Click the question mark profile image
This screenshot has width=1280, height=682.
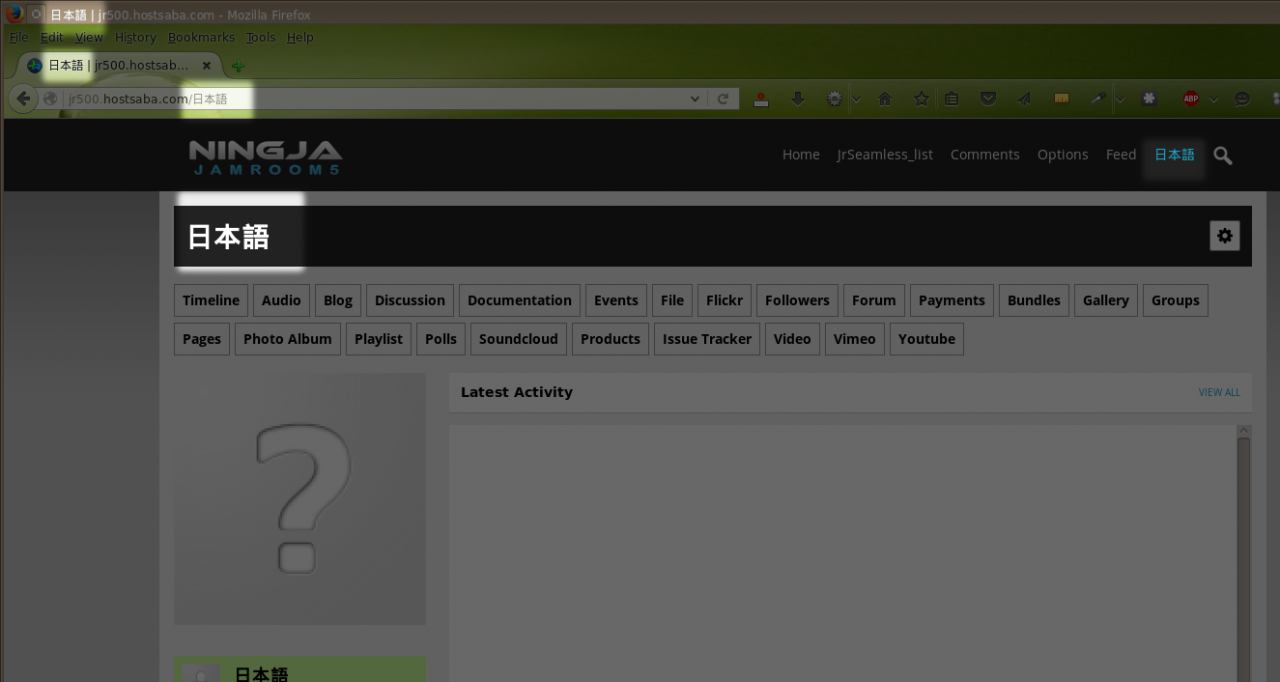click(300, 499)
